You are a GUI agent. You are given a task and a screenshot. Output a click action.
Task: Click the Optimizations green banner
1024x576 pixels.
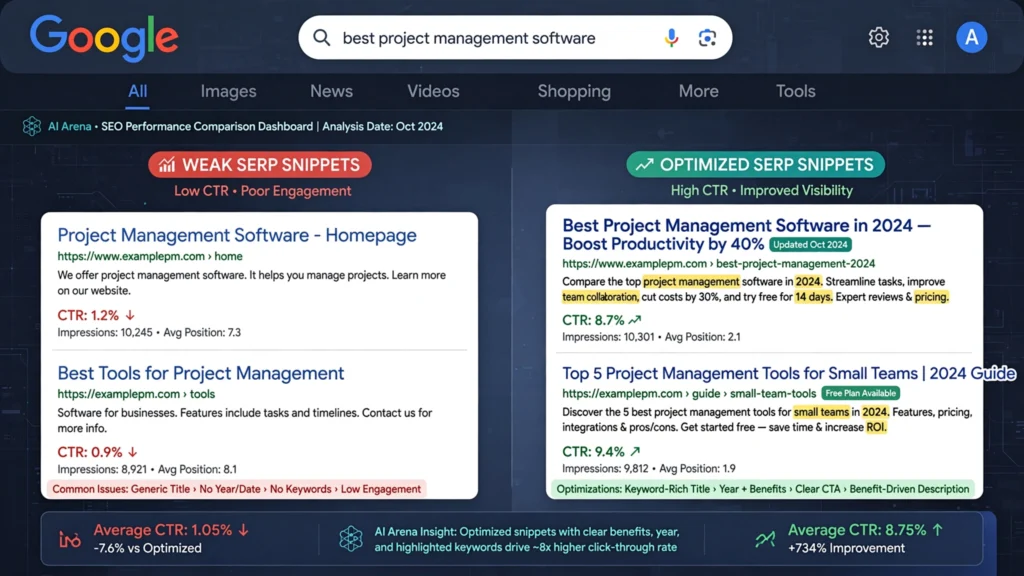[763, 489]
